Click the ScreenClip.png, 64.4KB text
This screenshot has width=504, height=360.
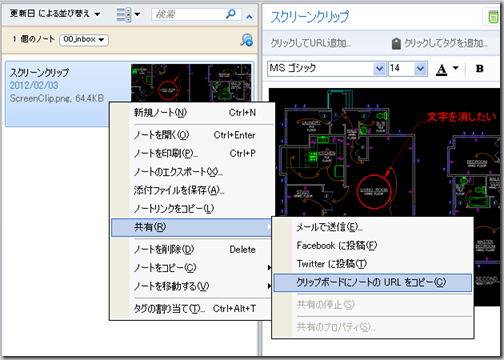[57, 98]
